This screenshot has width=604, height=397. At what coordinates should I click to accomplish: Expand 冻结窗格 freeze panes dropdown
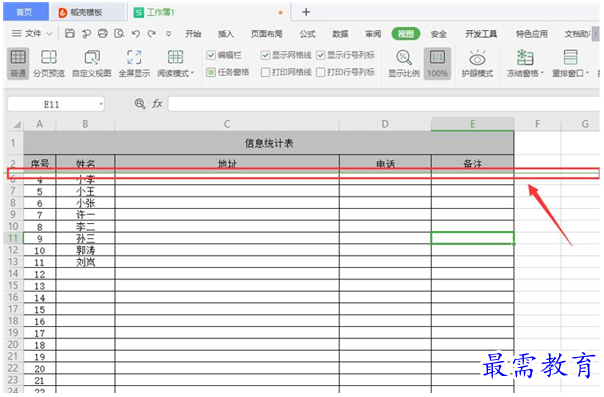(542, 73)
